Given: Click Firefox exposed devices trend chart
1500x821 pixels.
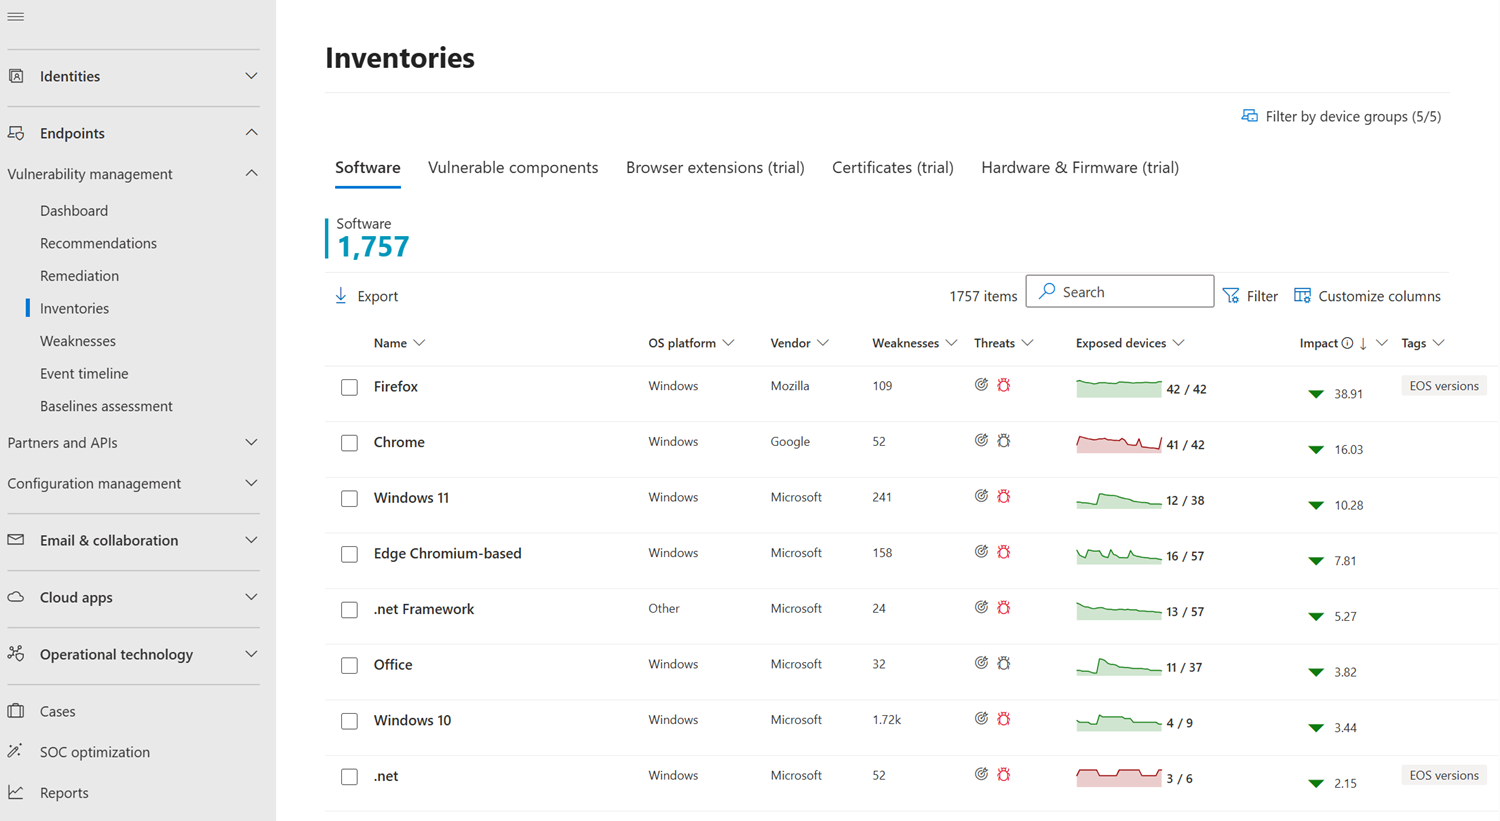Looking at the screenshot, I should pos(1119,388).
